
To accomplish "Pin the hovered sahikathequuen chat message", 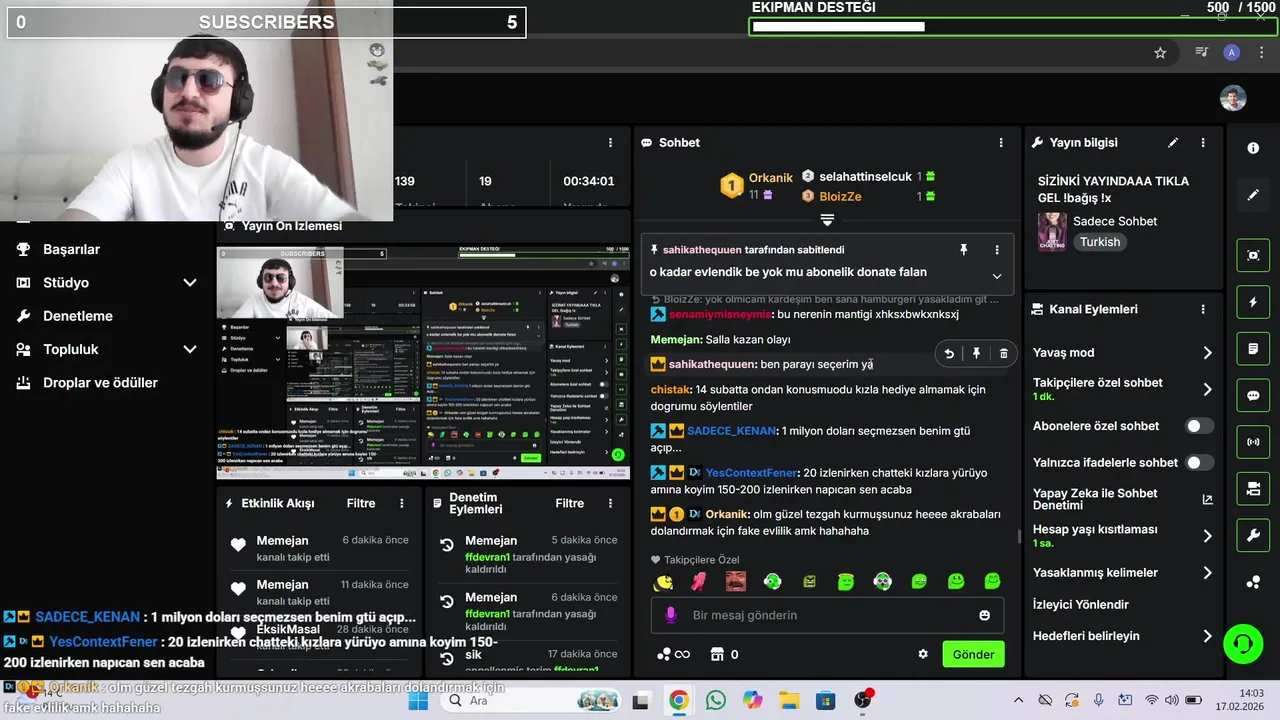I will 976,354.
